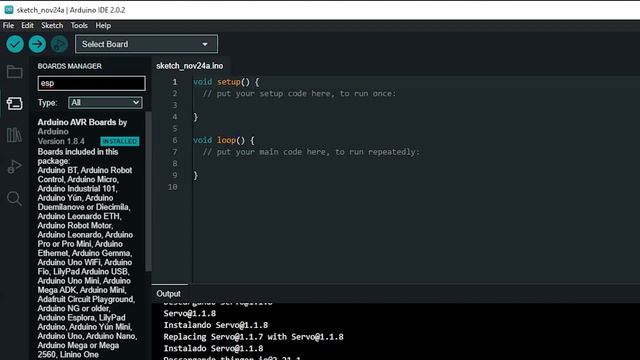Click the 'Instalado Servo@1.1.8' output line

(213, 349)
